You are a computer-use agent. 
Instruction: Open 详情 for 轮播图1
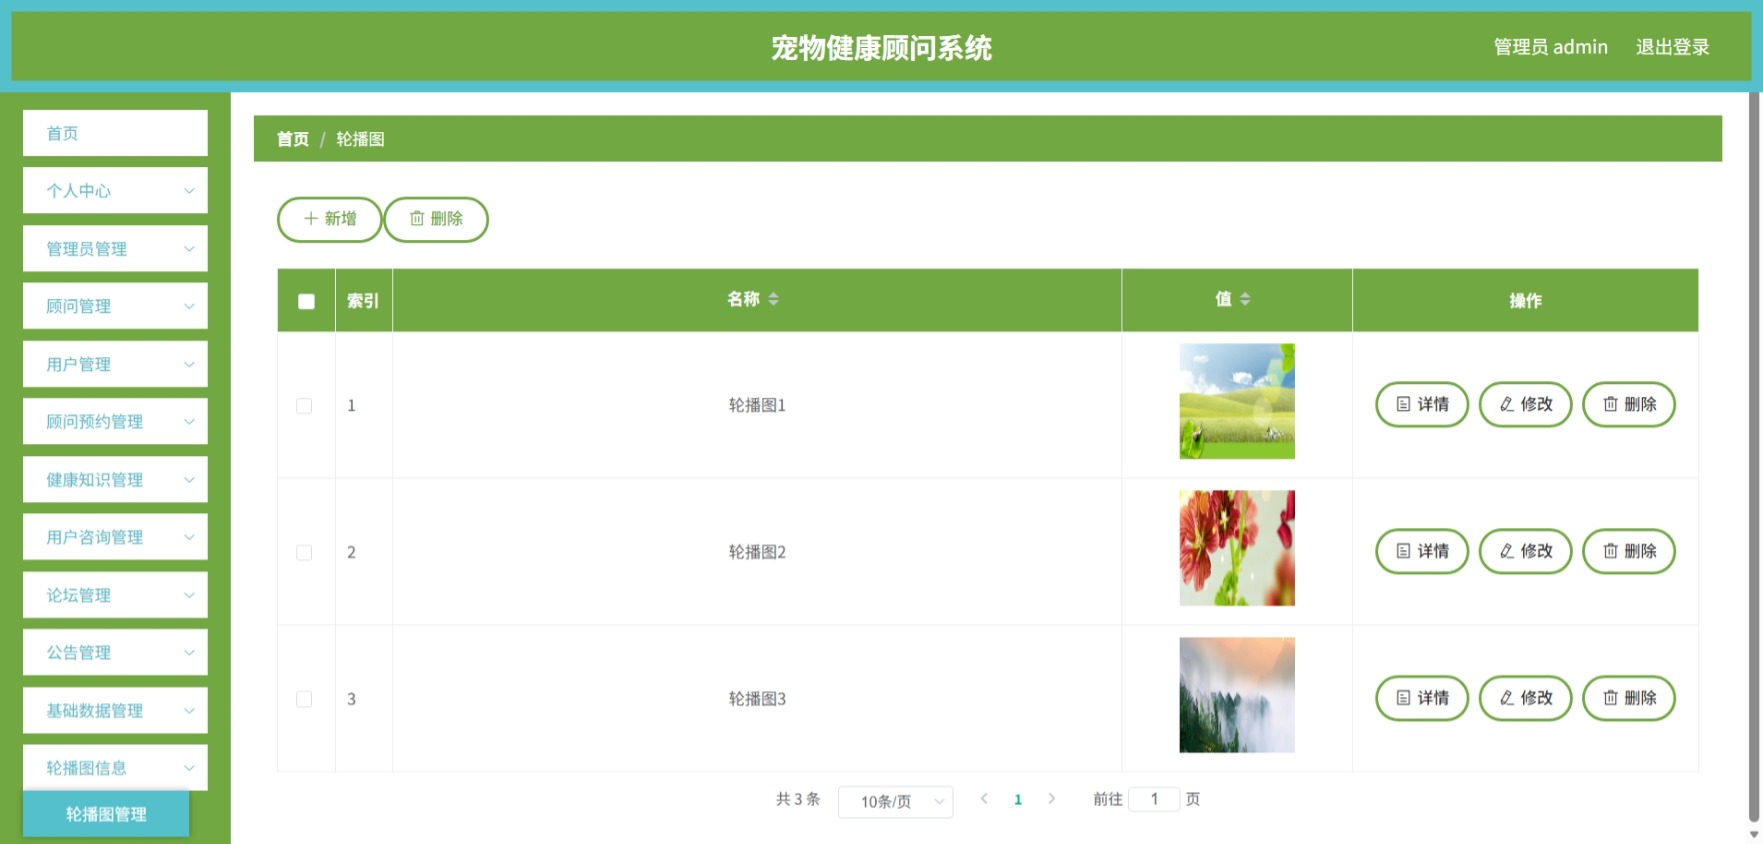coord(1422,405)
